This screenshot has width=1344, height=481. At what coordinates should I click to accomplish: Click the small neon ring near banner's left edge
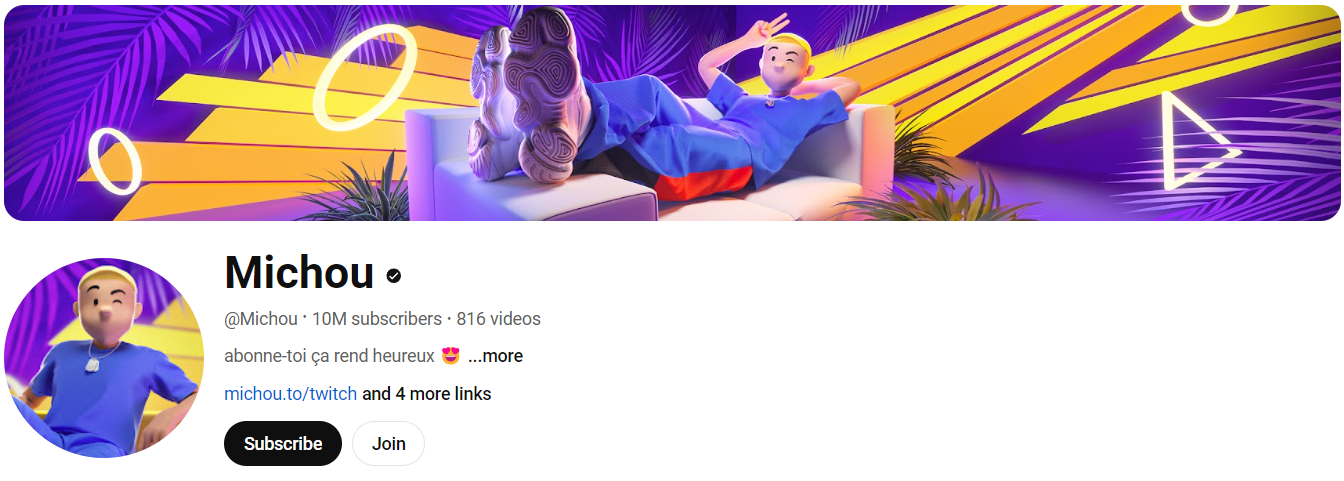click(x=115, y=161)
